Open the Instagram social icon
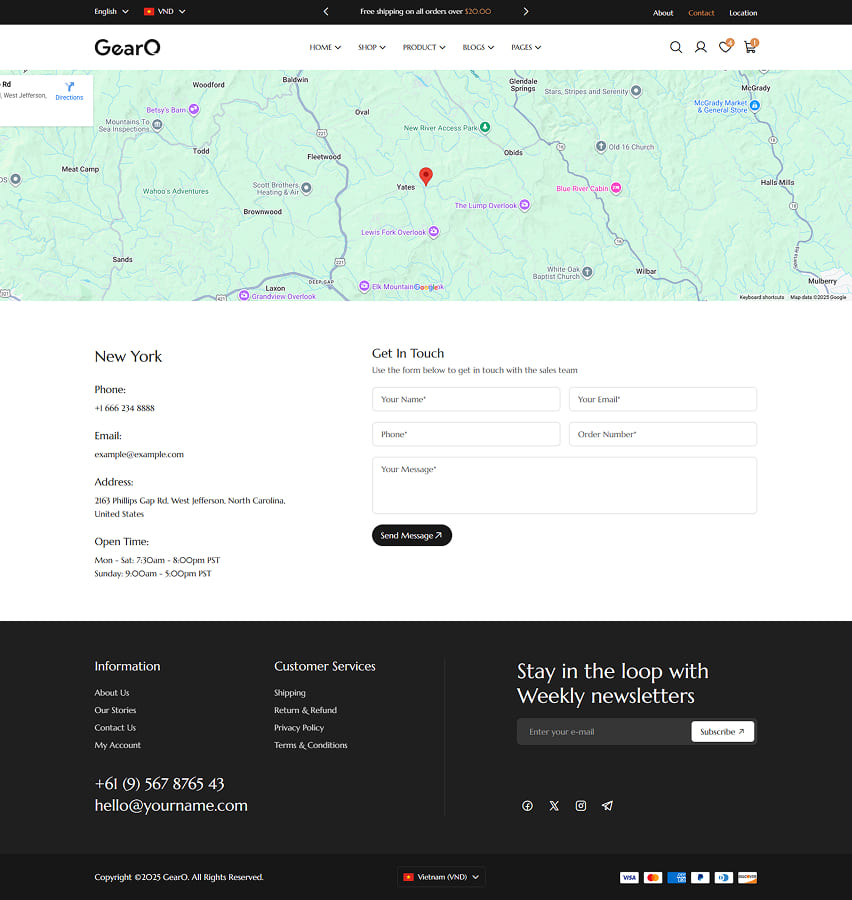This screenshot has height=900, width=852. click(581, 806)
